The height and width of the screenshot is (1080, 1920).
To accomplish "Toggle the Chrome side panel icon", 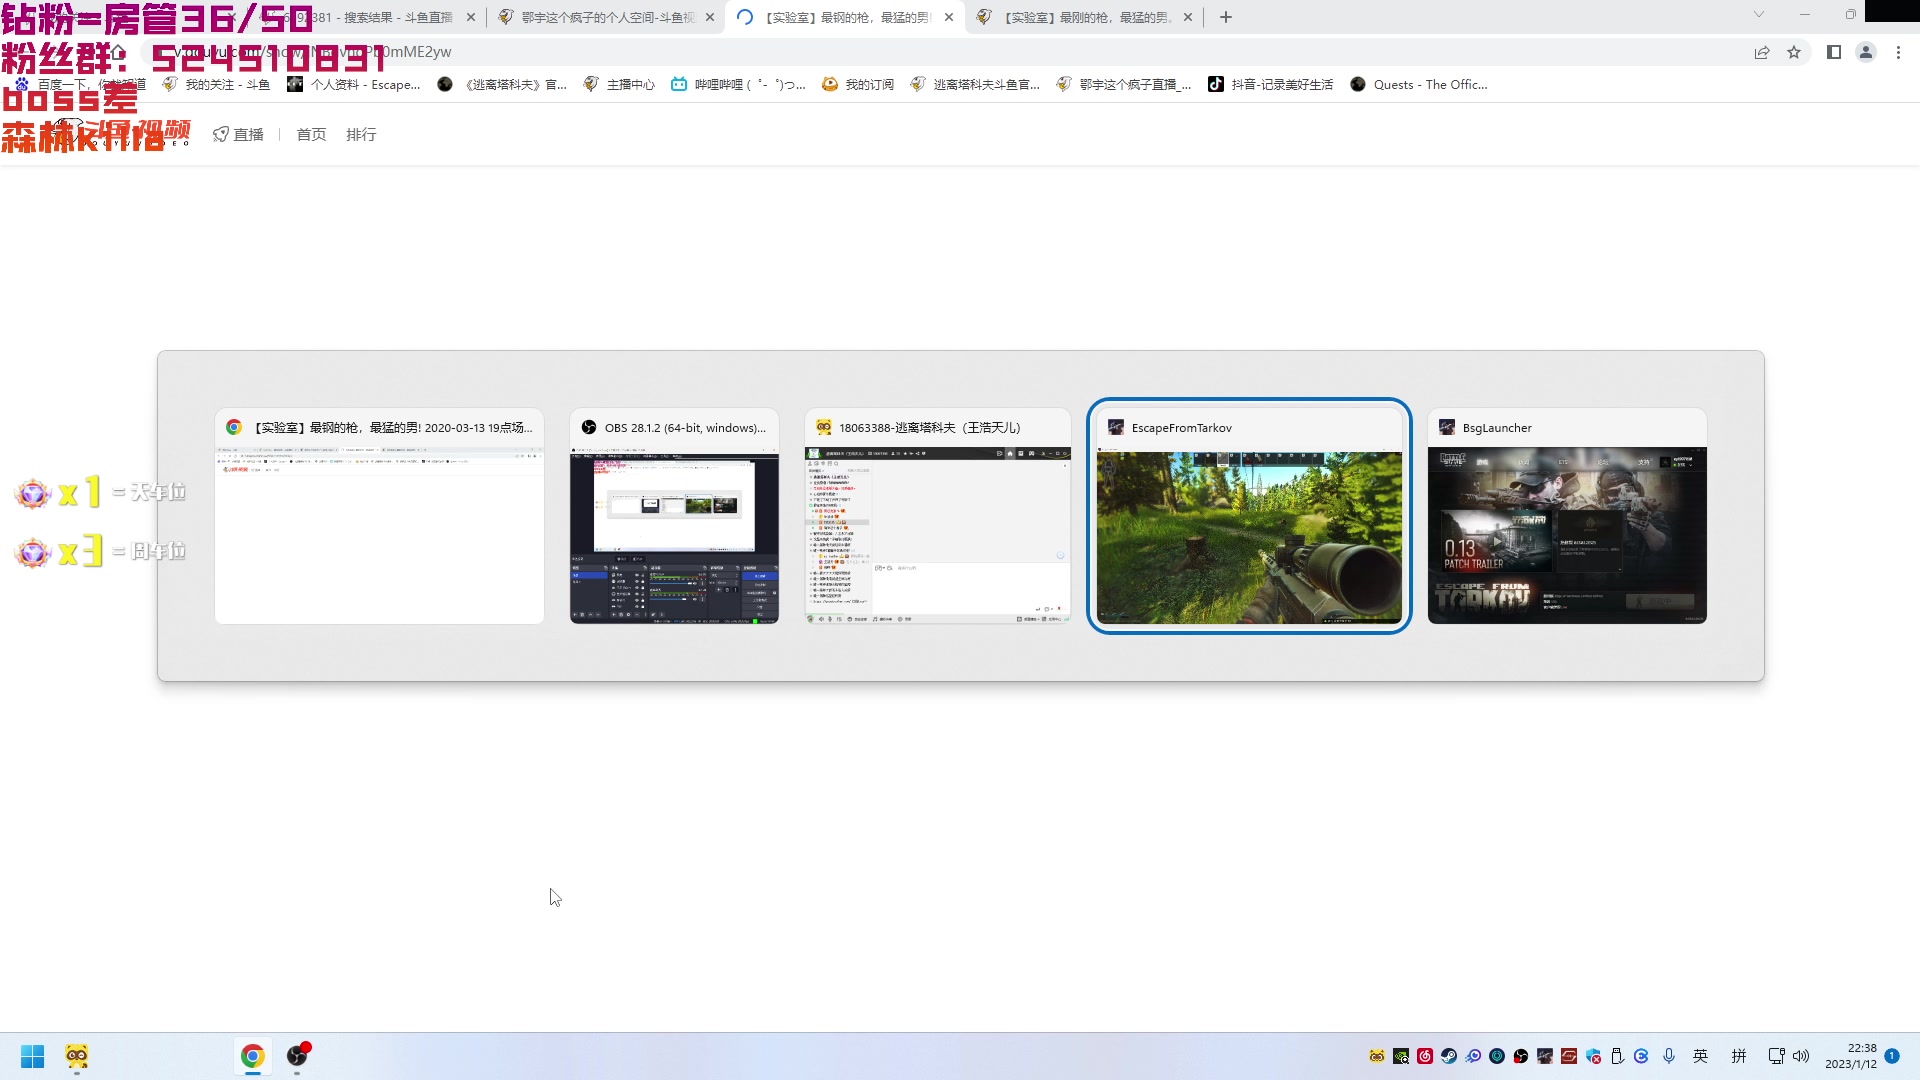I will 1834,52.
